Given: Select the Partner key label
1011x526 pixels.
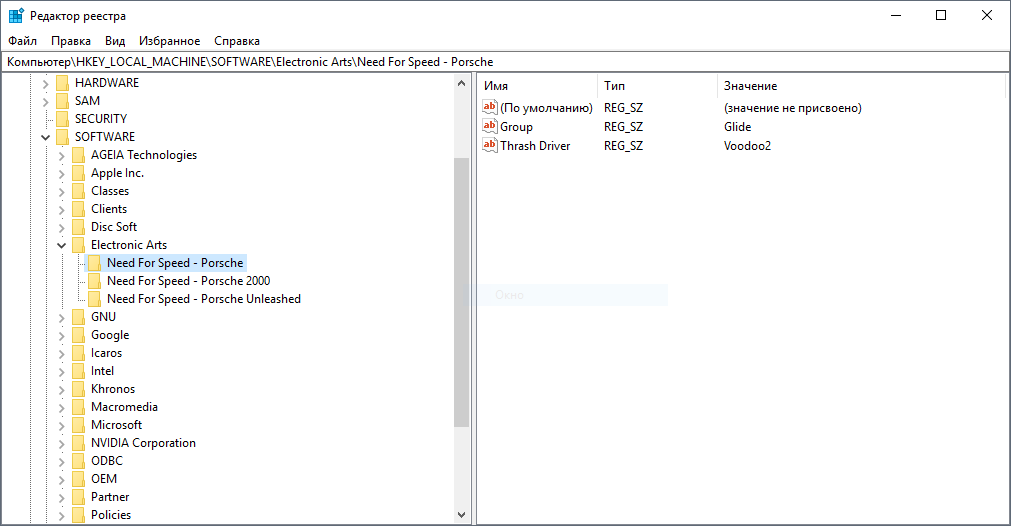Looking at the screenshot, I should pyautogui.click(x=110, y=497).
